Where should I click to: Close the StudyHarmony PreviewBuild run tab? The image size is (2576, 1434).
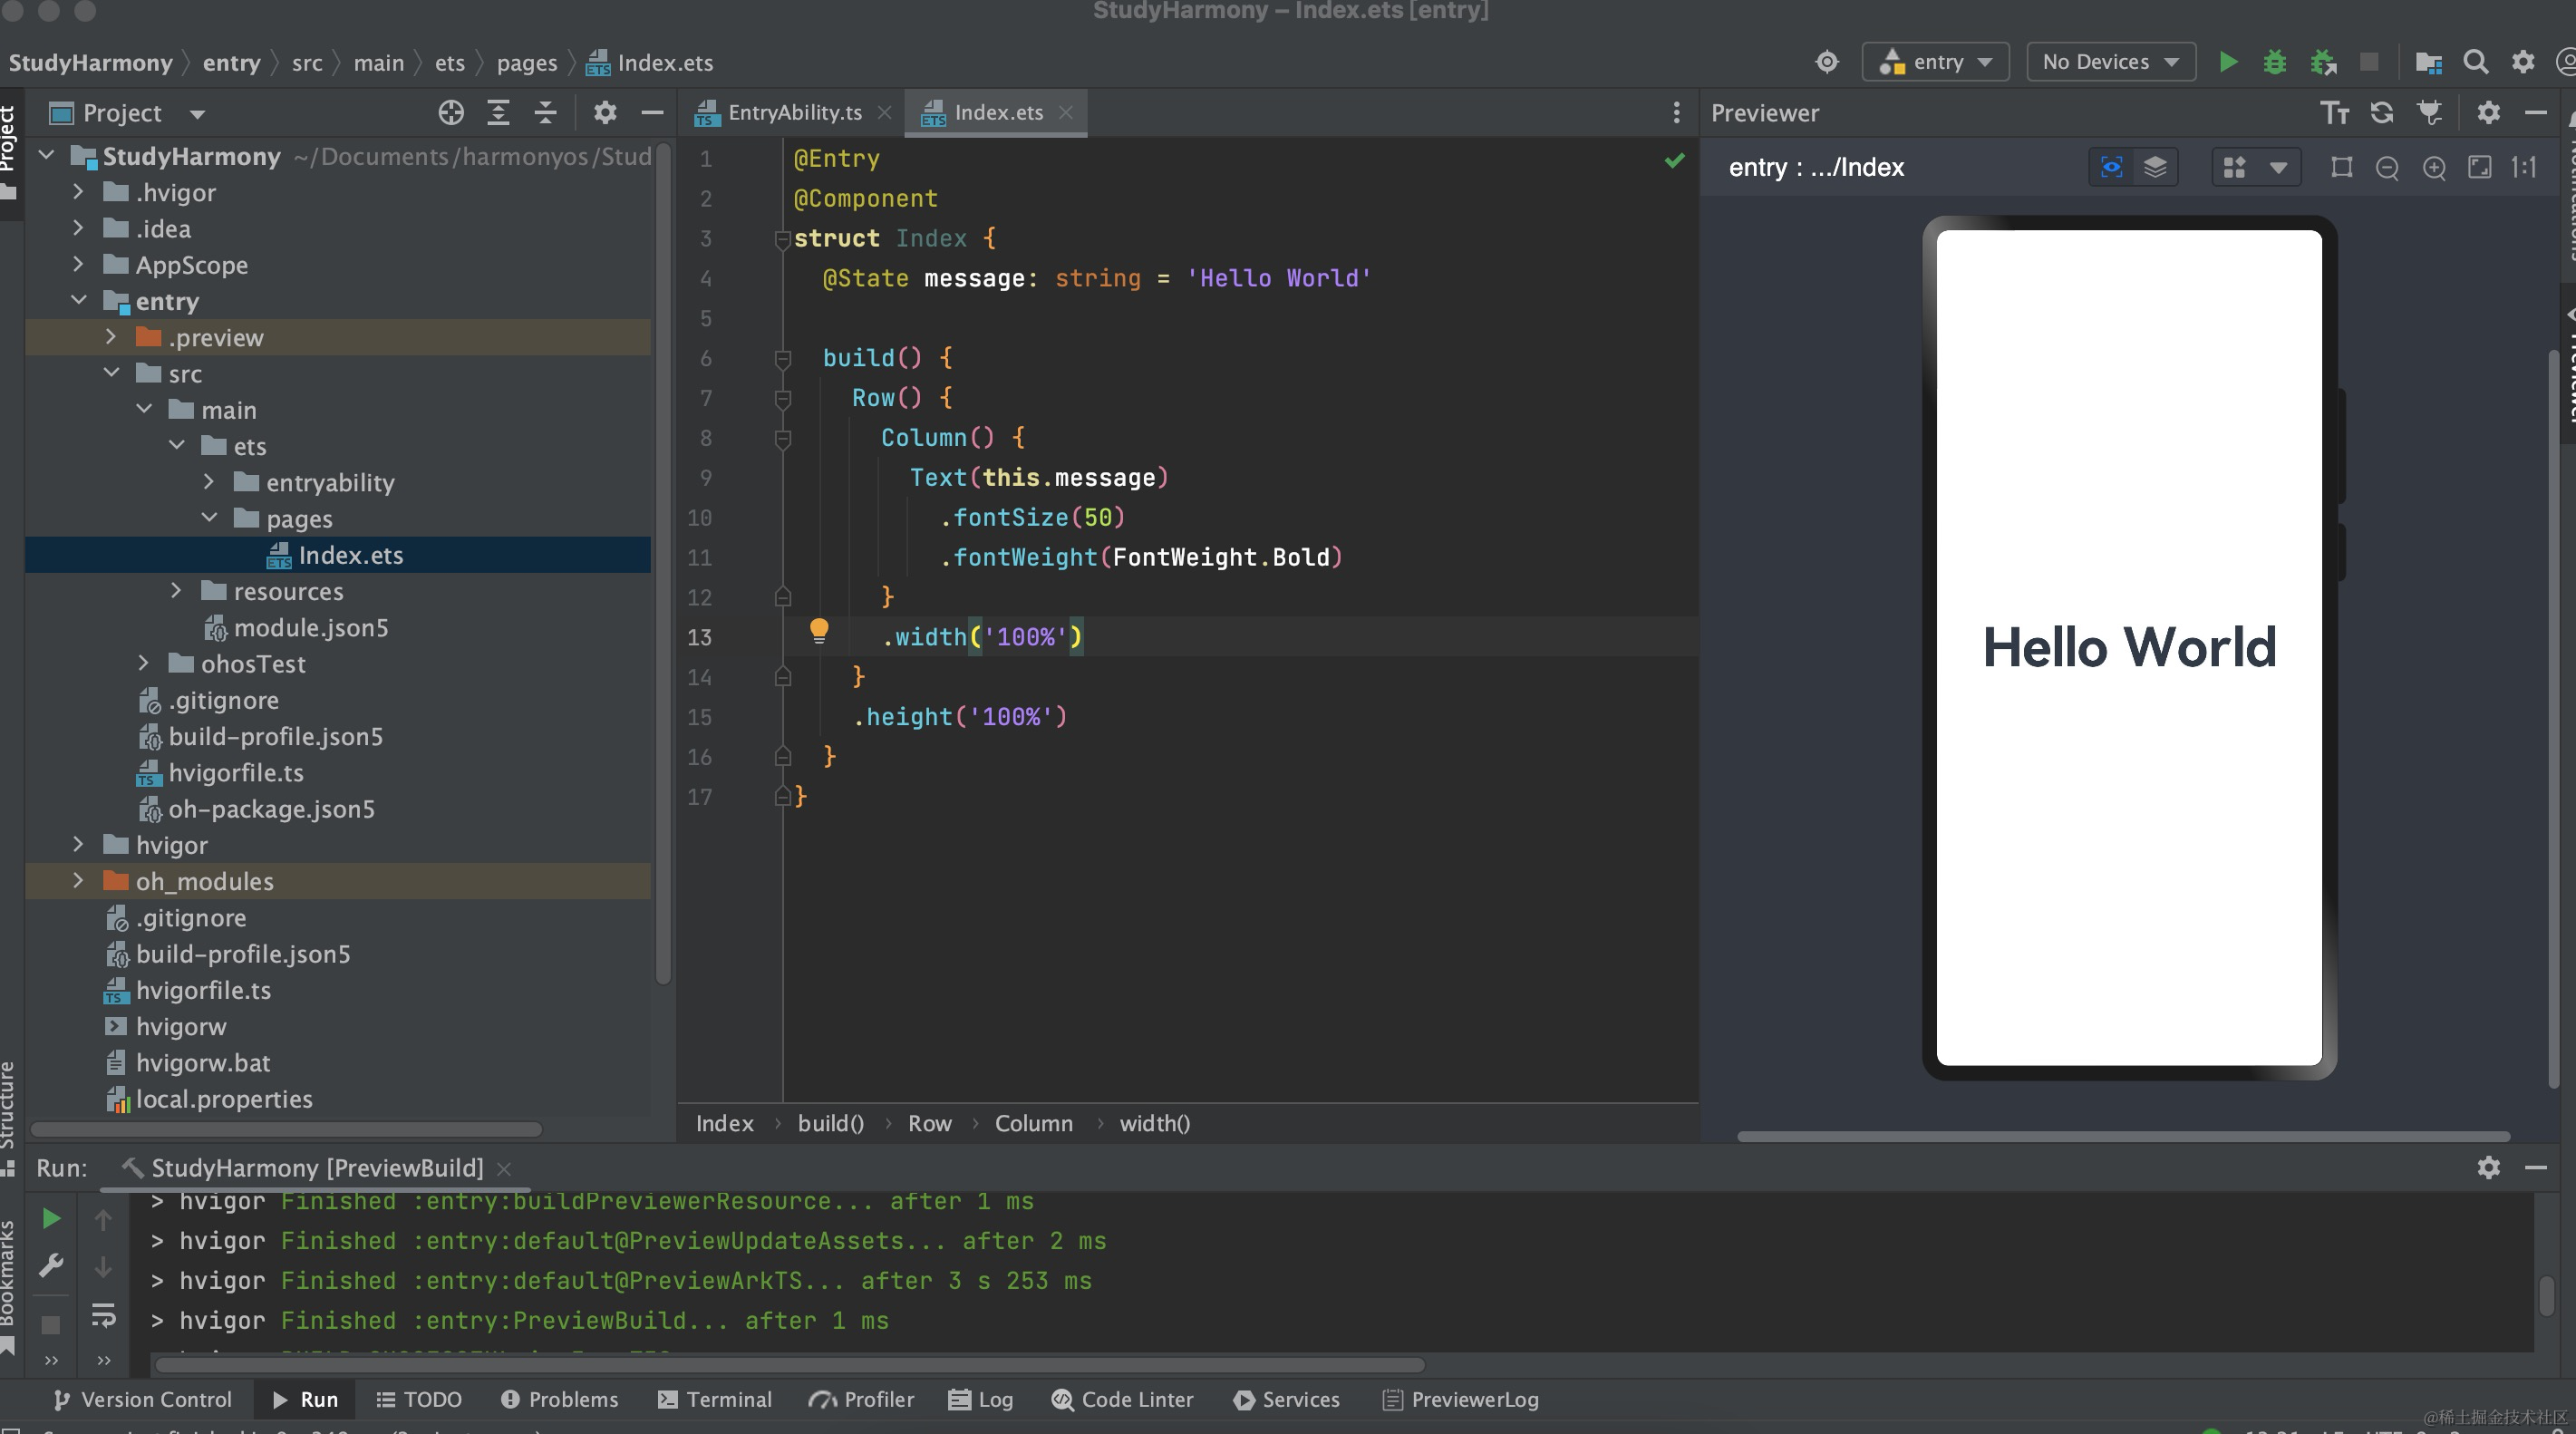click(x=504, y=1168)
